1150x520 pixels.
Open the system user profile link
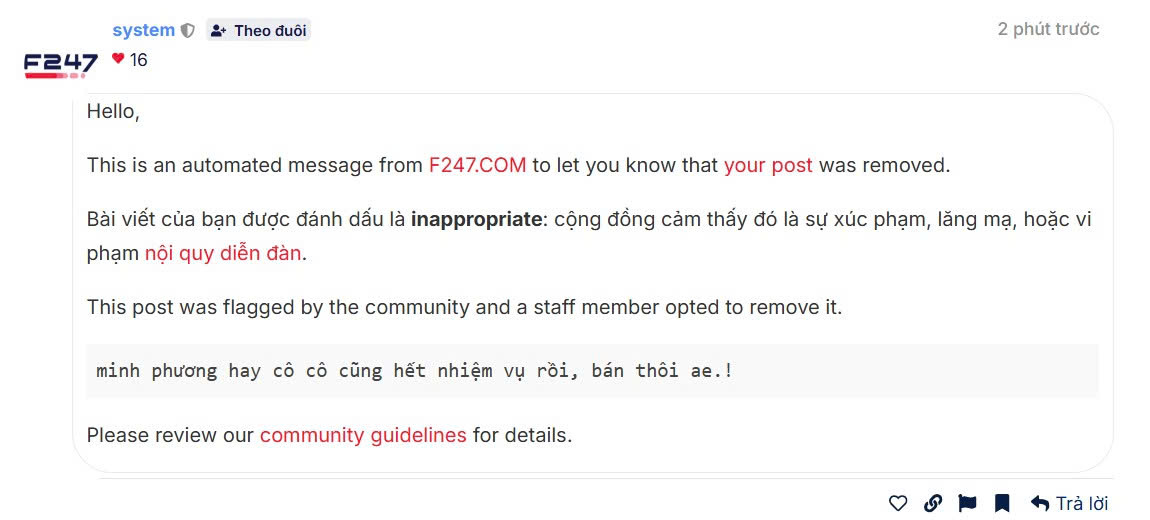143,30
